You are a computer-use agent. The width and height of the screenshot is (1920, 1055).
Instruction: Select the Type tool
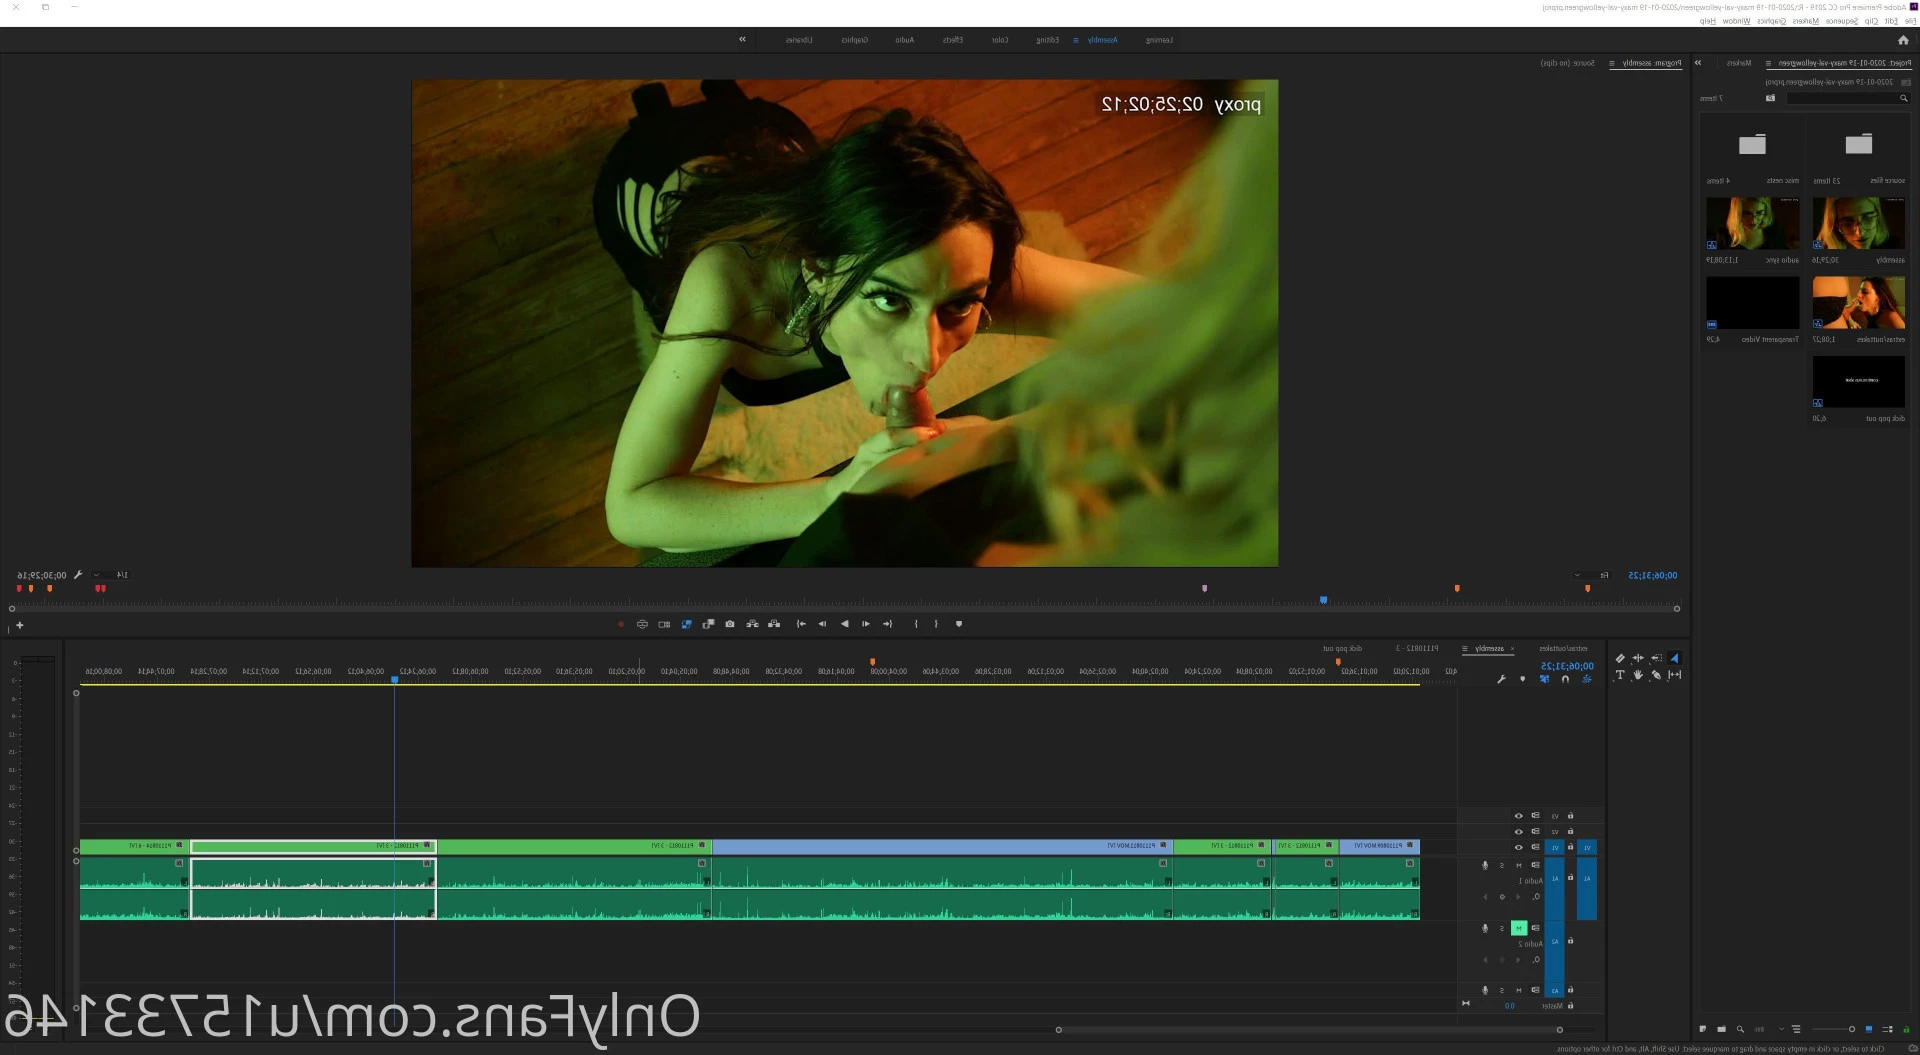point(1620,675)
